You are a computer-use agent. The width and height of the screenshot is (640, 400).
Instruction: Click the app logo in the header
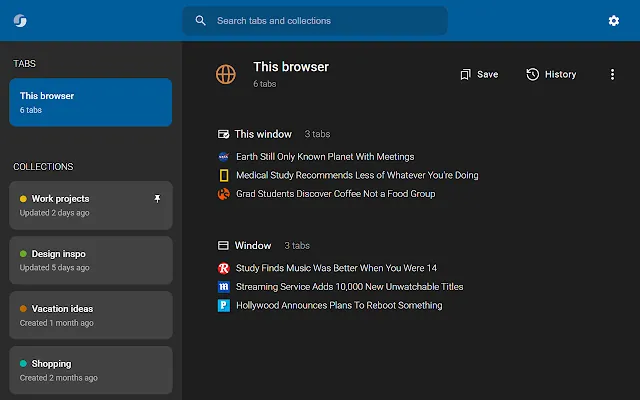tap(20, 20)
